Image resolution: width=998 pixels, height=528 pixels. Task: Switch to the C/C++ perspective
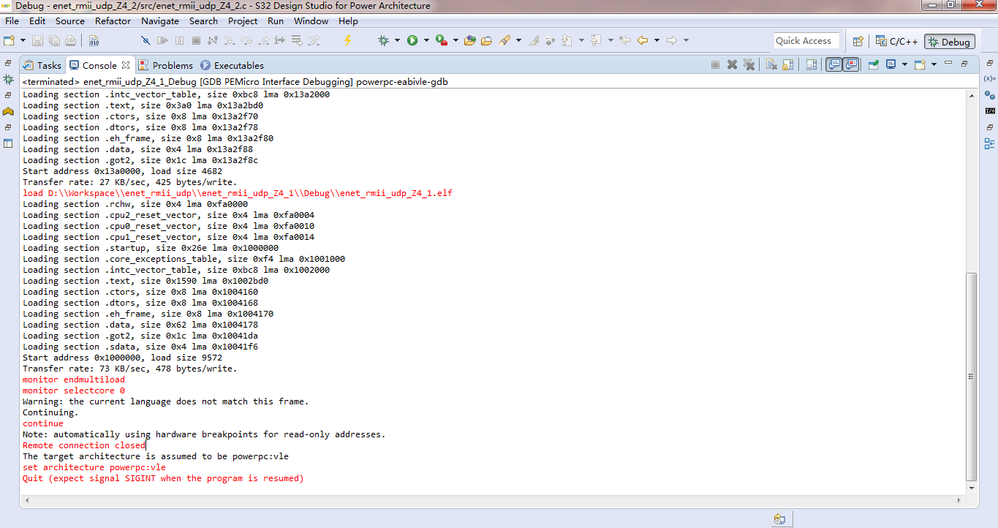click(896, 41)
